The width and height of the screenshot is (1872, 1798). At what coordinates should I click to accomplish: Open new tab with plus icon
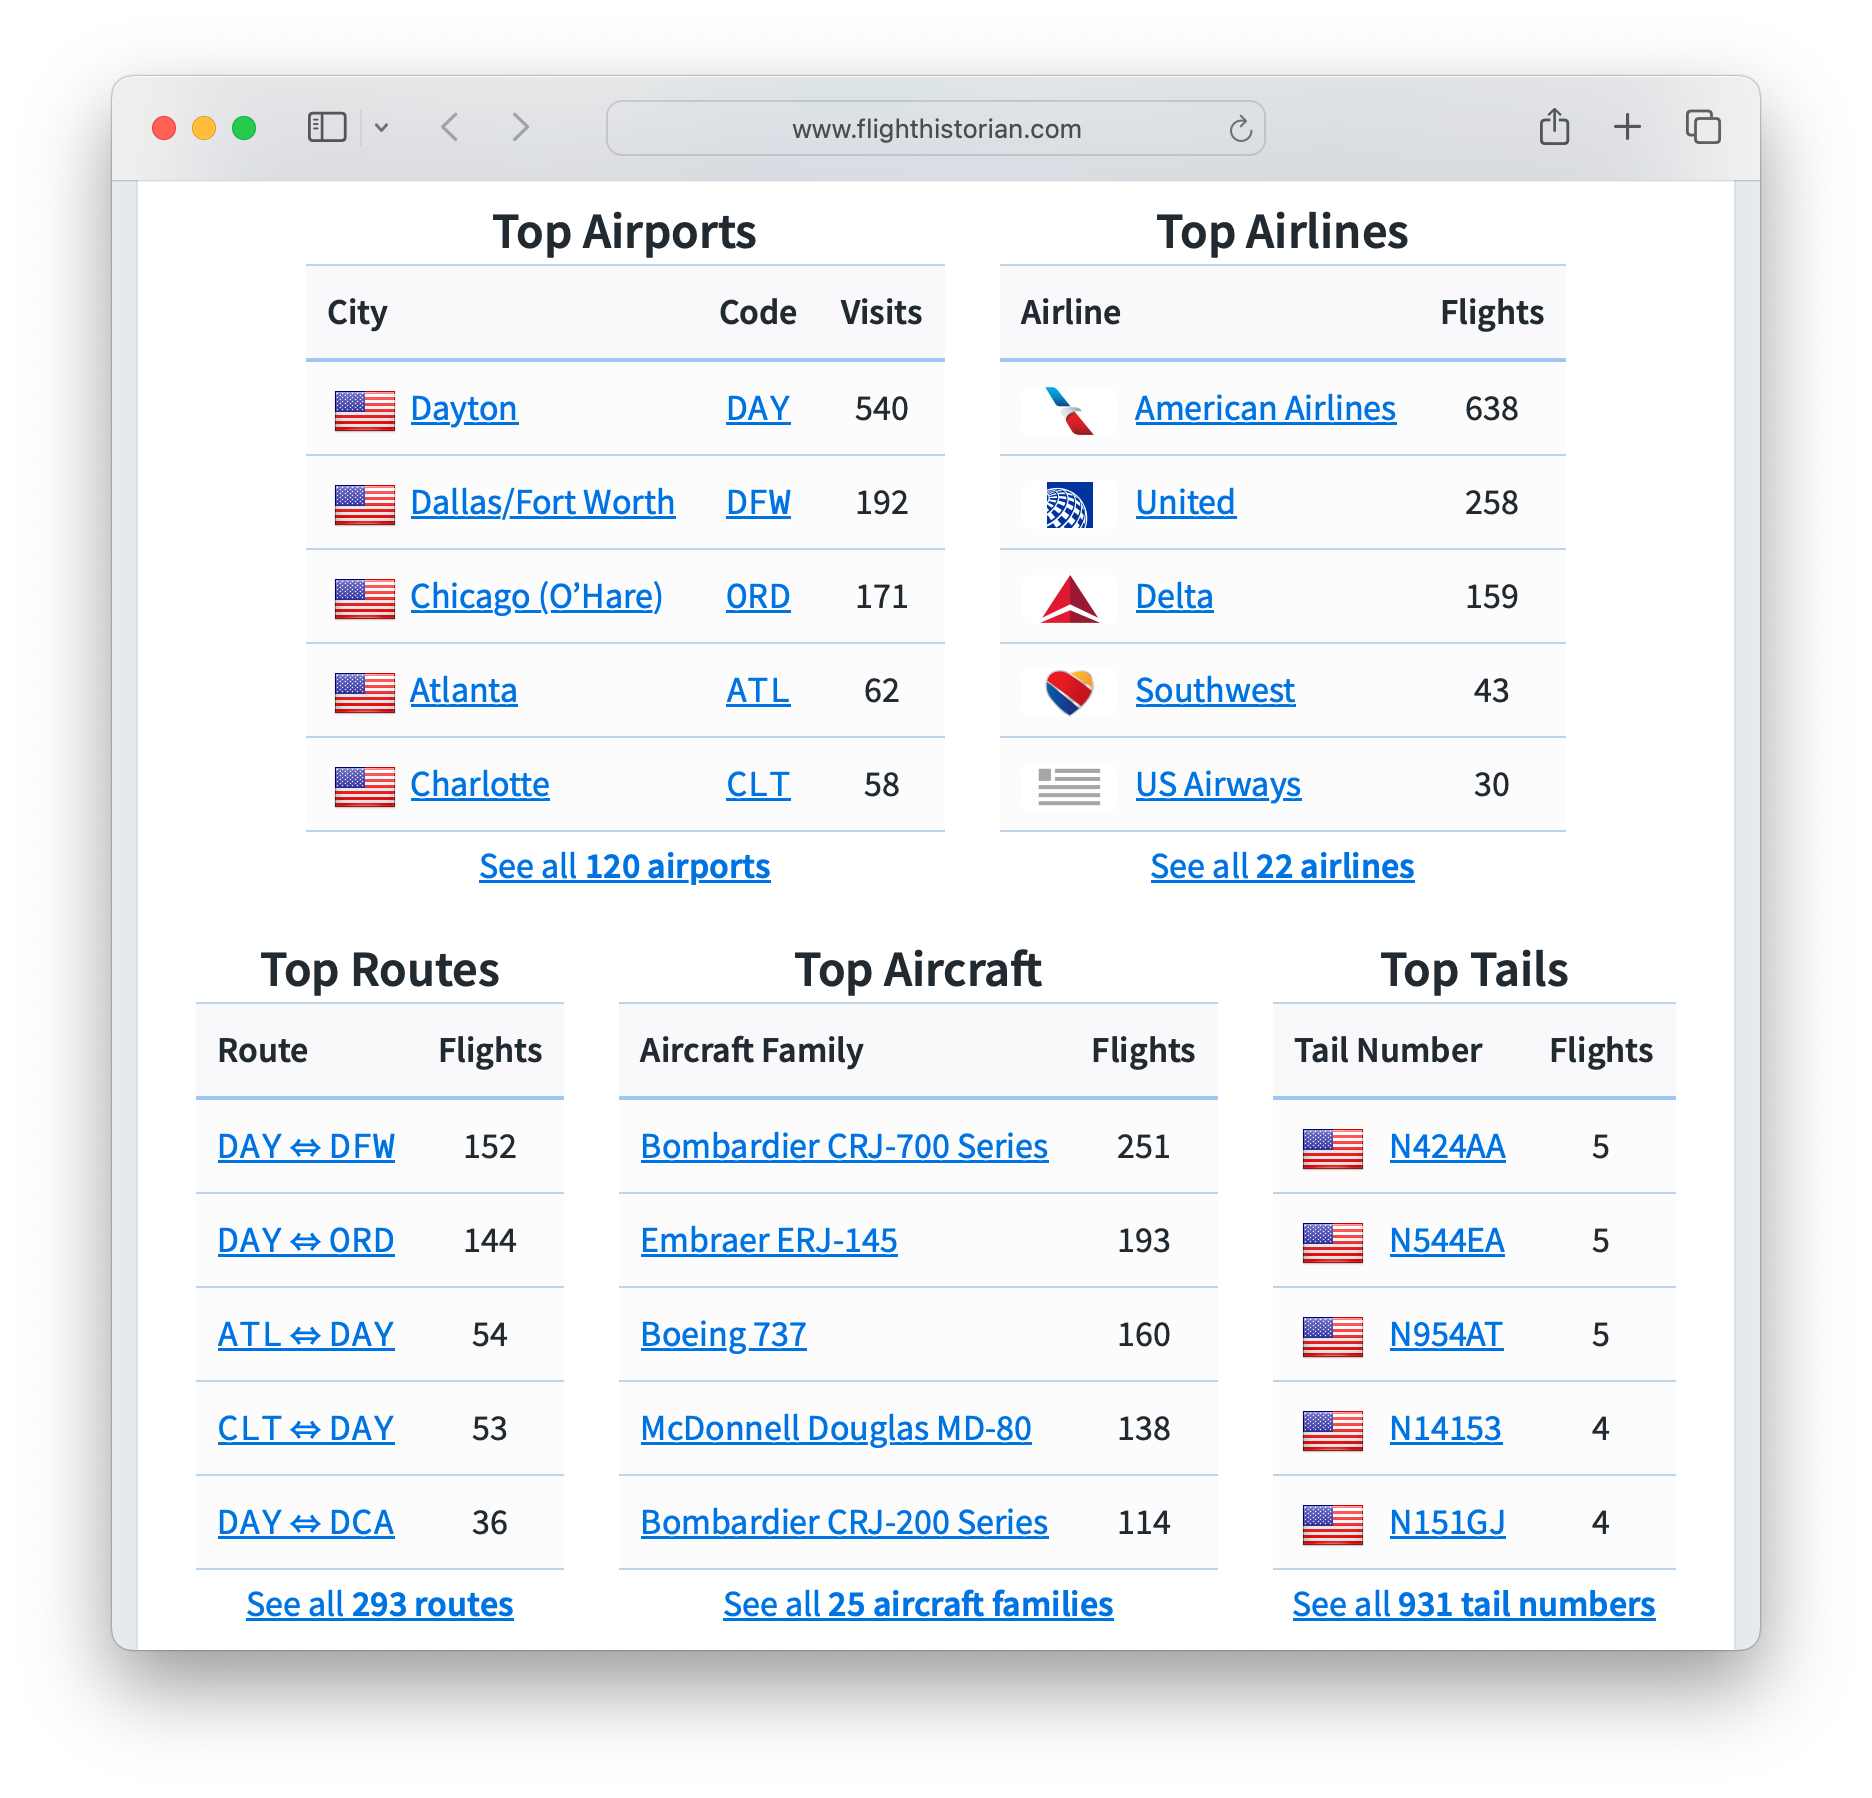tap(1627, 128)
